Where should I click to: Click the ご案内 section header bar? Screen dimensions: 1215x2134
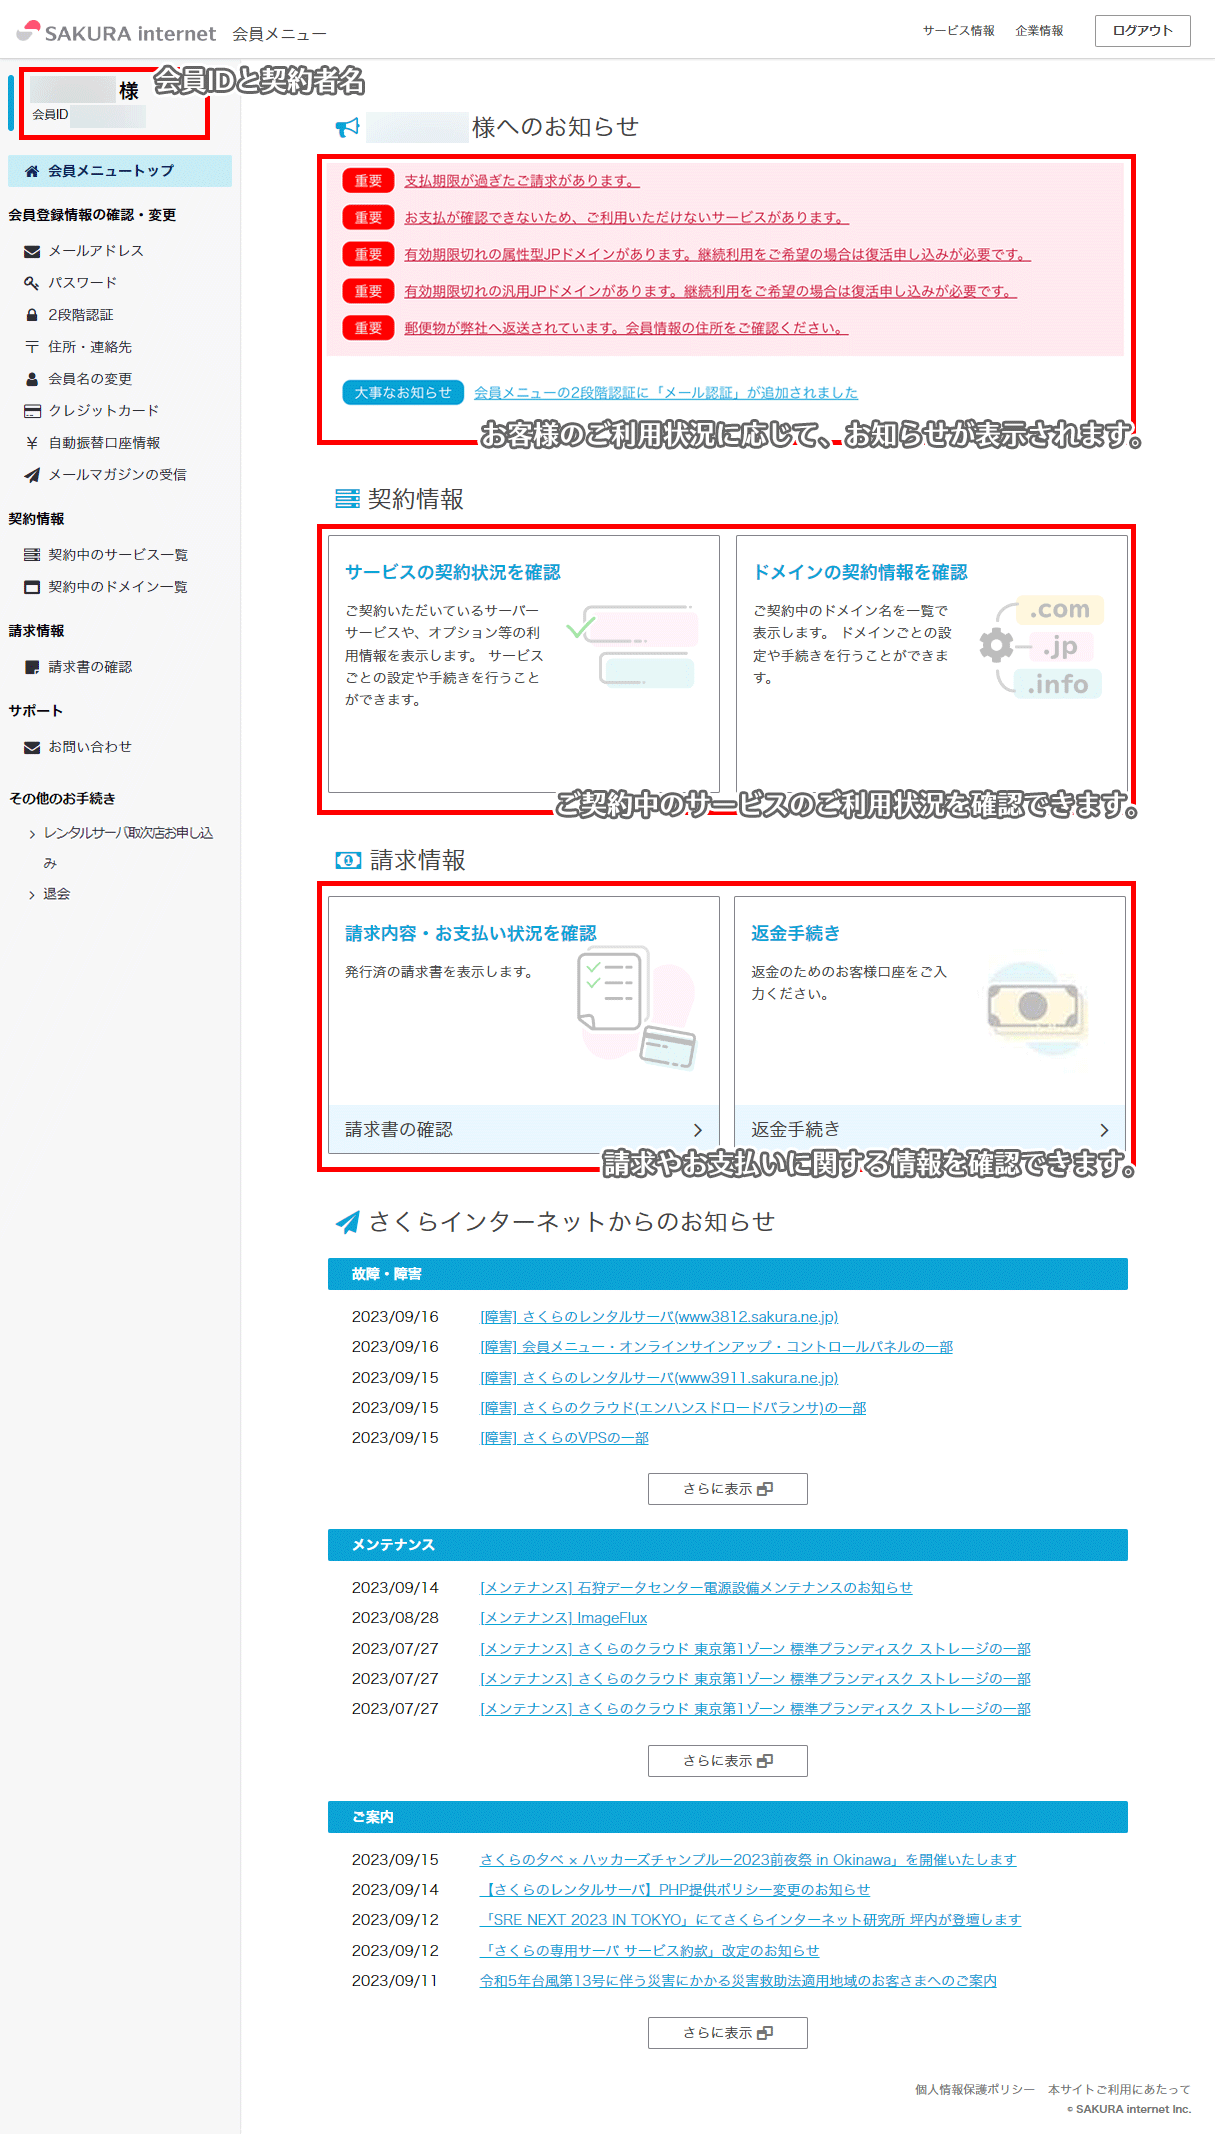728,1817
